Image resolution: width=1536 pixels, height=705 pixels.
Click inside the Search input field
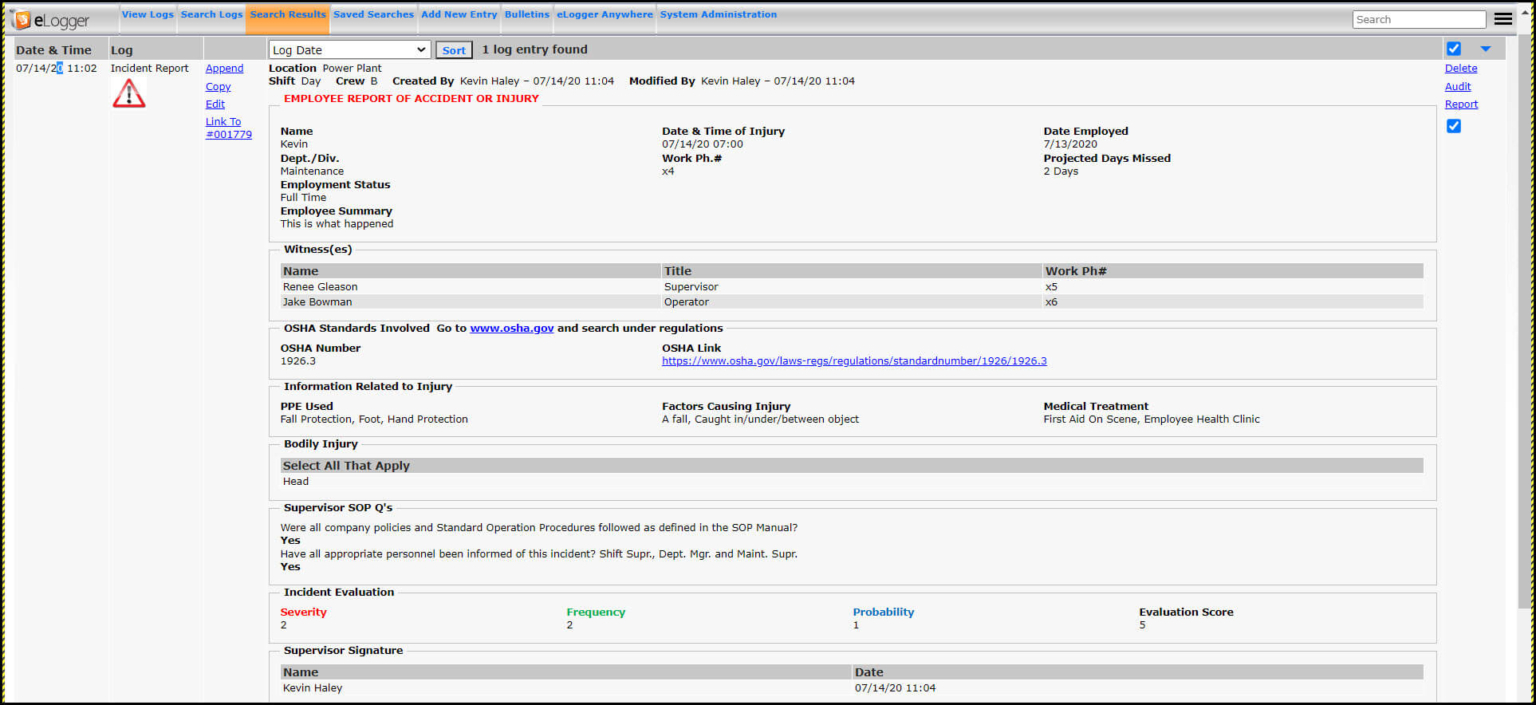[x=1418, y=18]
